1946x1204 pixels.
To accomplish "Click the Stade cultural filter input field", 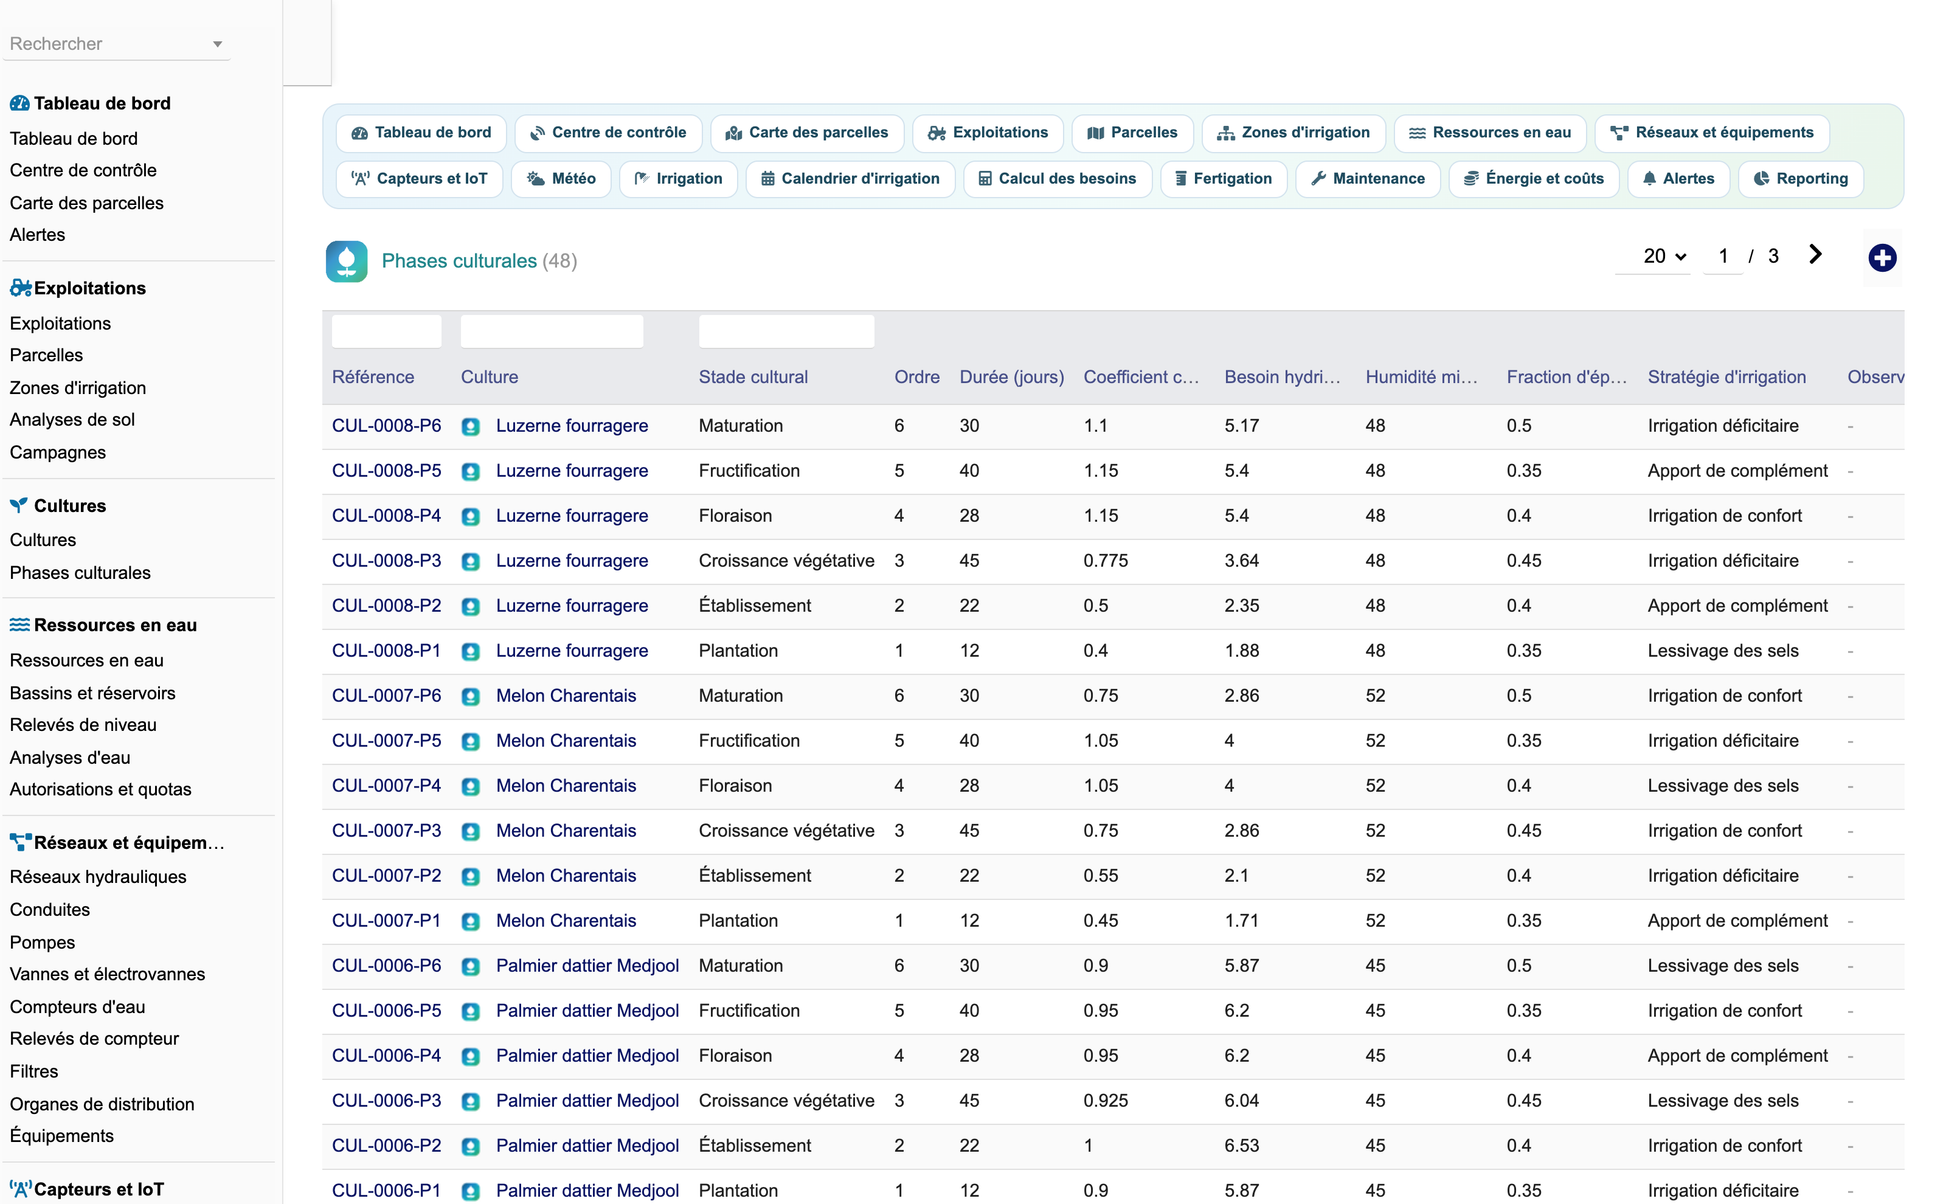I will pyautogui.click(x=786, y=331).
